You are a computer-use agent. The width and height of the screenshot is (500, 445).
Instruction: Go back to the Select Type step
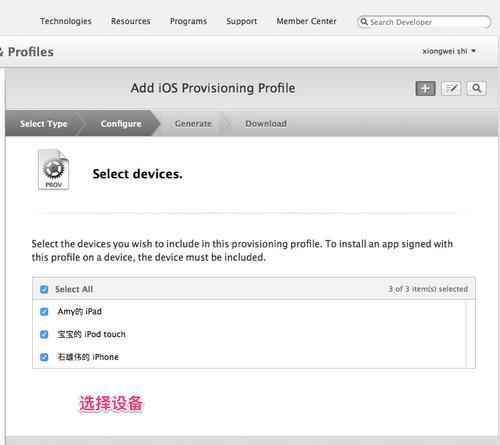pos(44,124)
